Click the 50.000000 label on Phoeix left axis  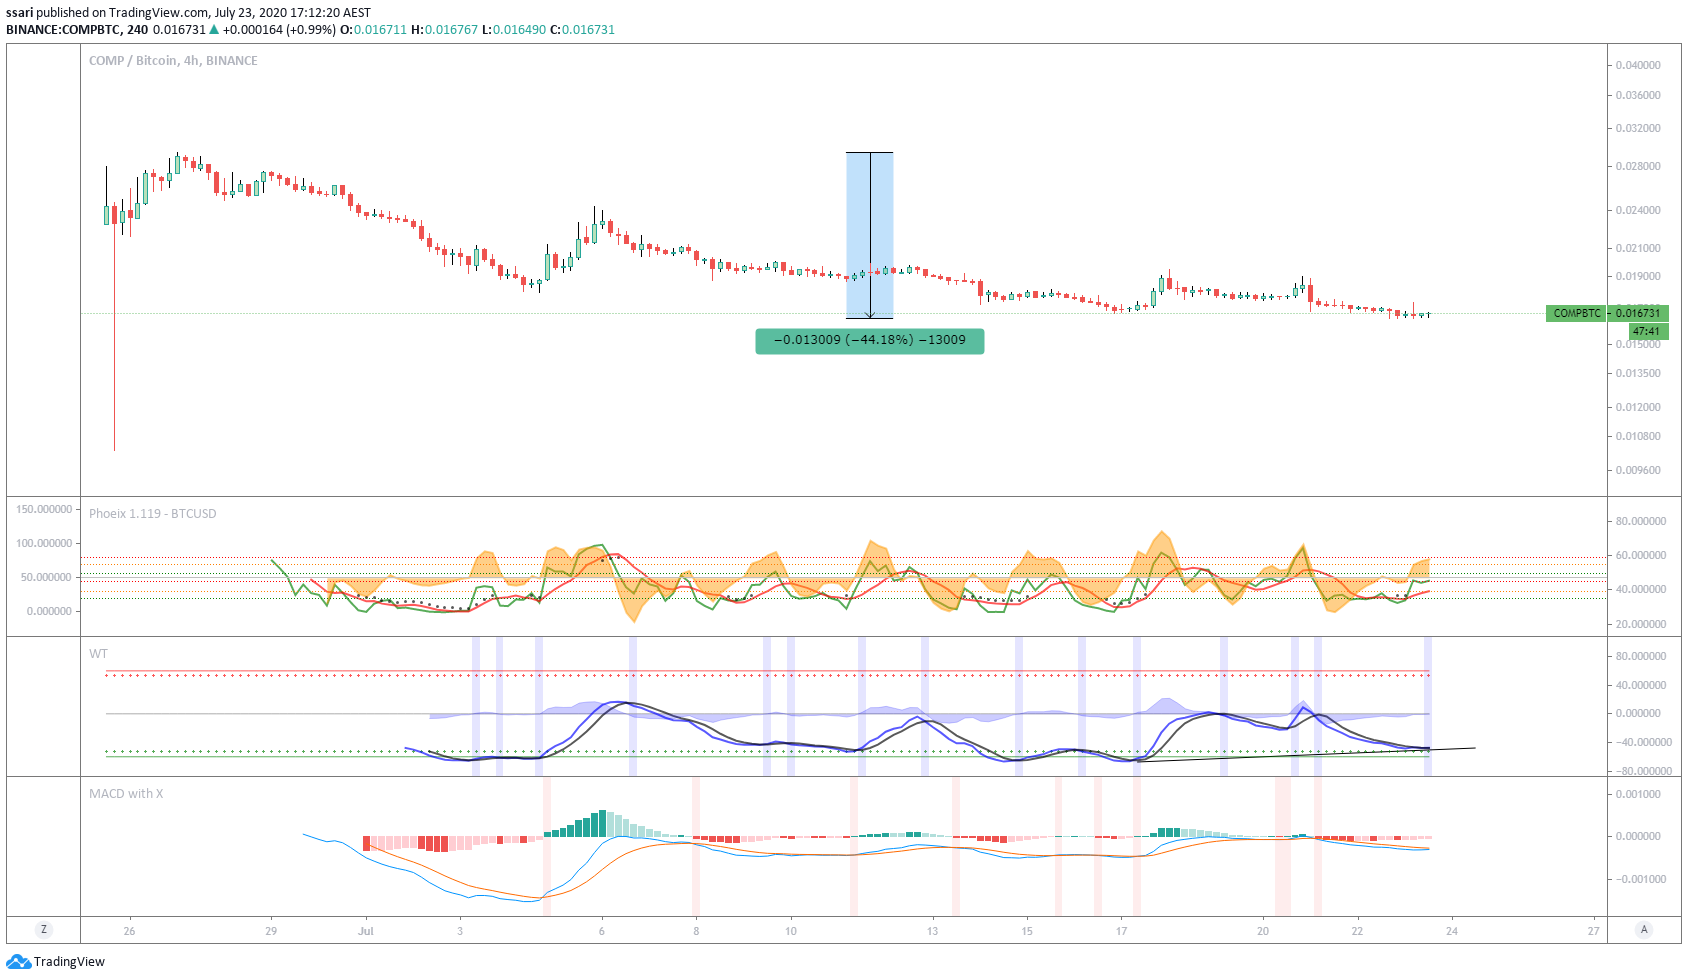point(46,578)
